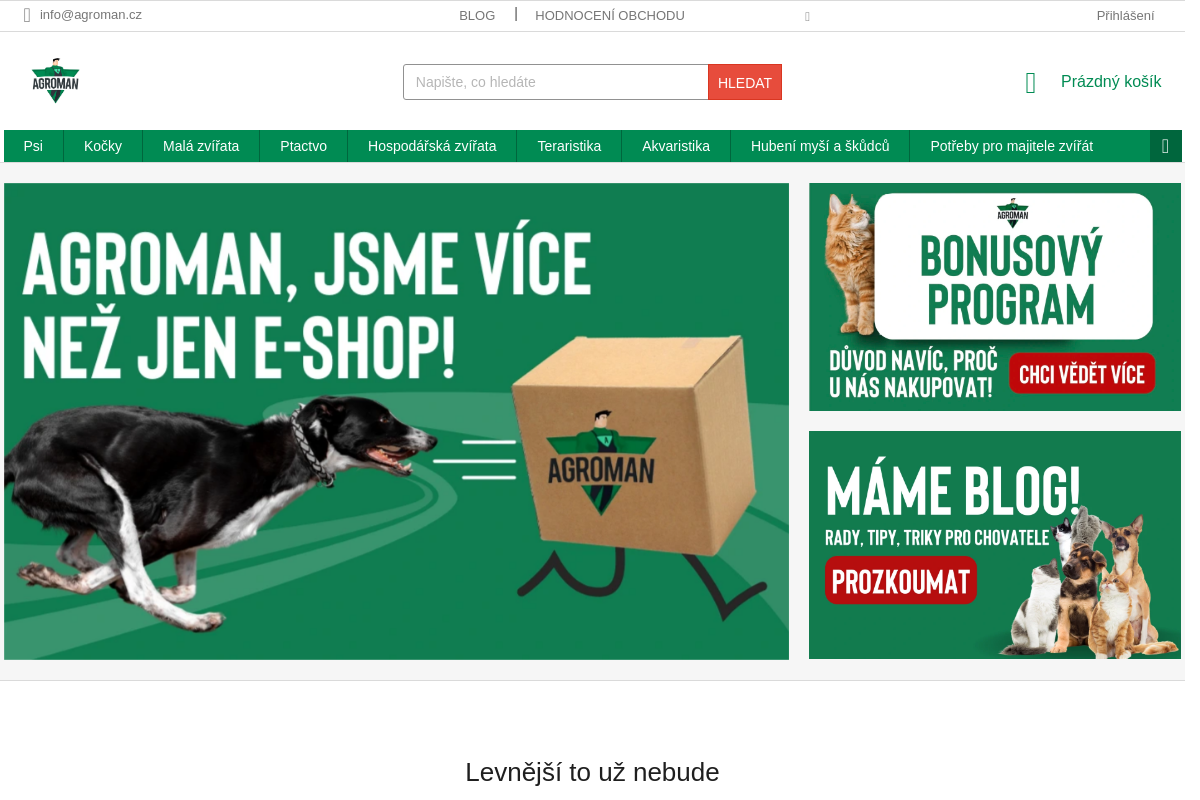Open the more categories icon in navigation
Screen dimensions: 1200x800
[1166, 146]
